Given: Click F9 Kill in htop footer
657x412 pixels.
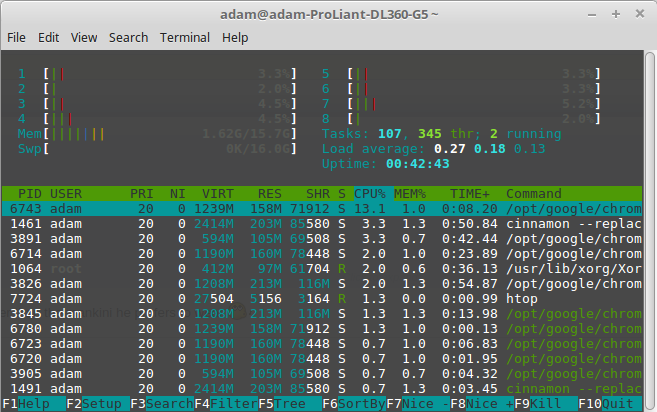Looking at the screenshot, I should [538, 403].
